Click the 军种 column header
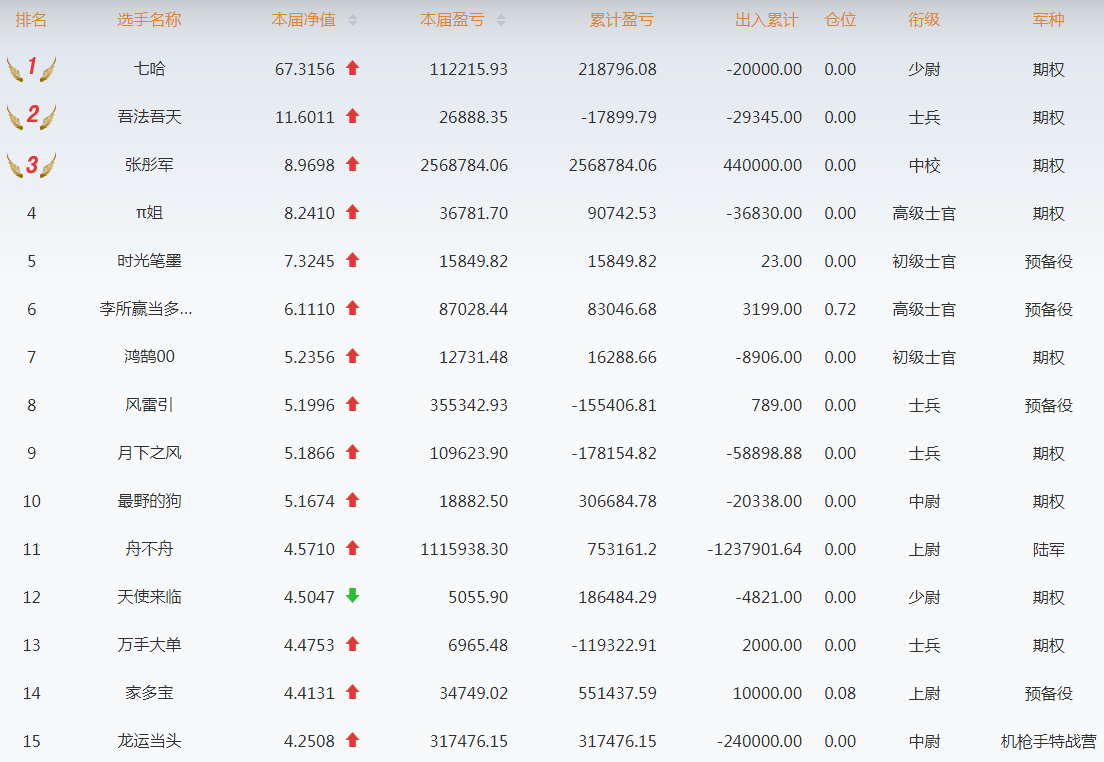This screenshot has height=762, width=1104. click(1048, 20)
